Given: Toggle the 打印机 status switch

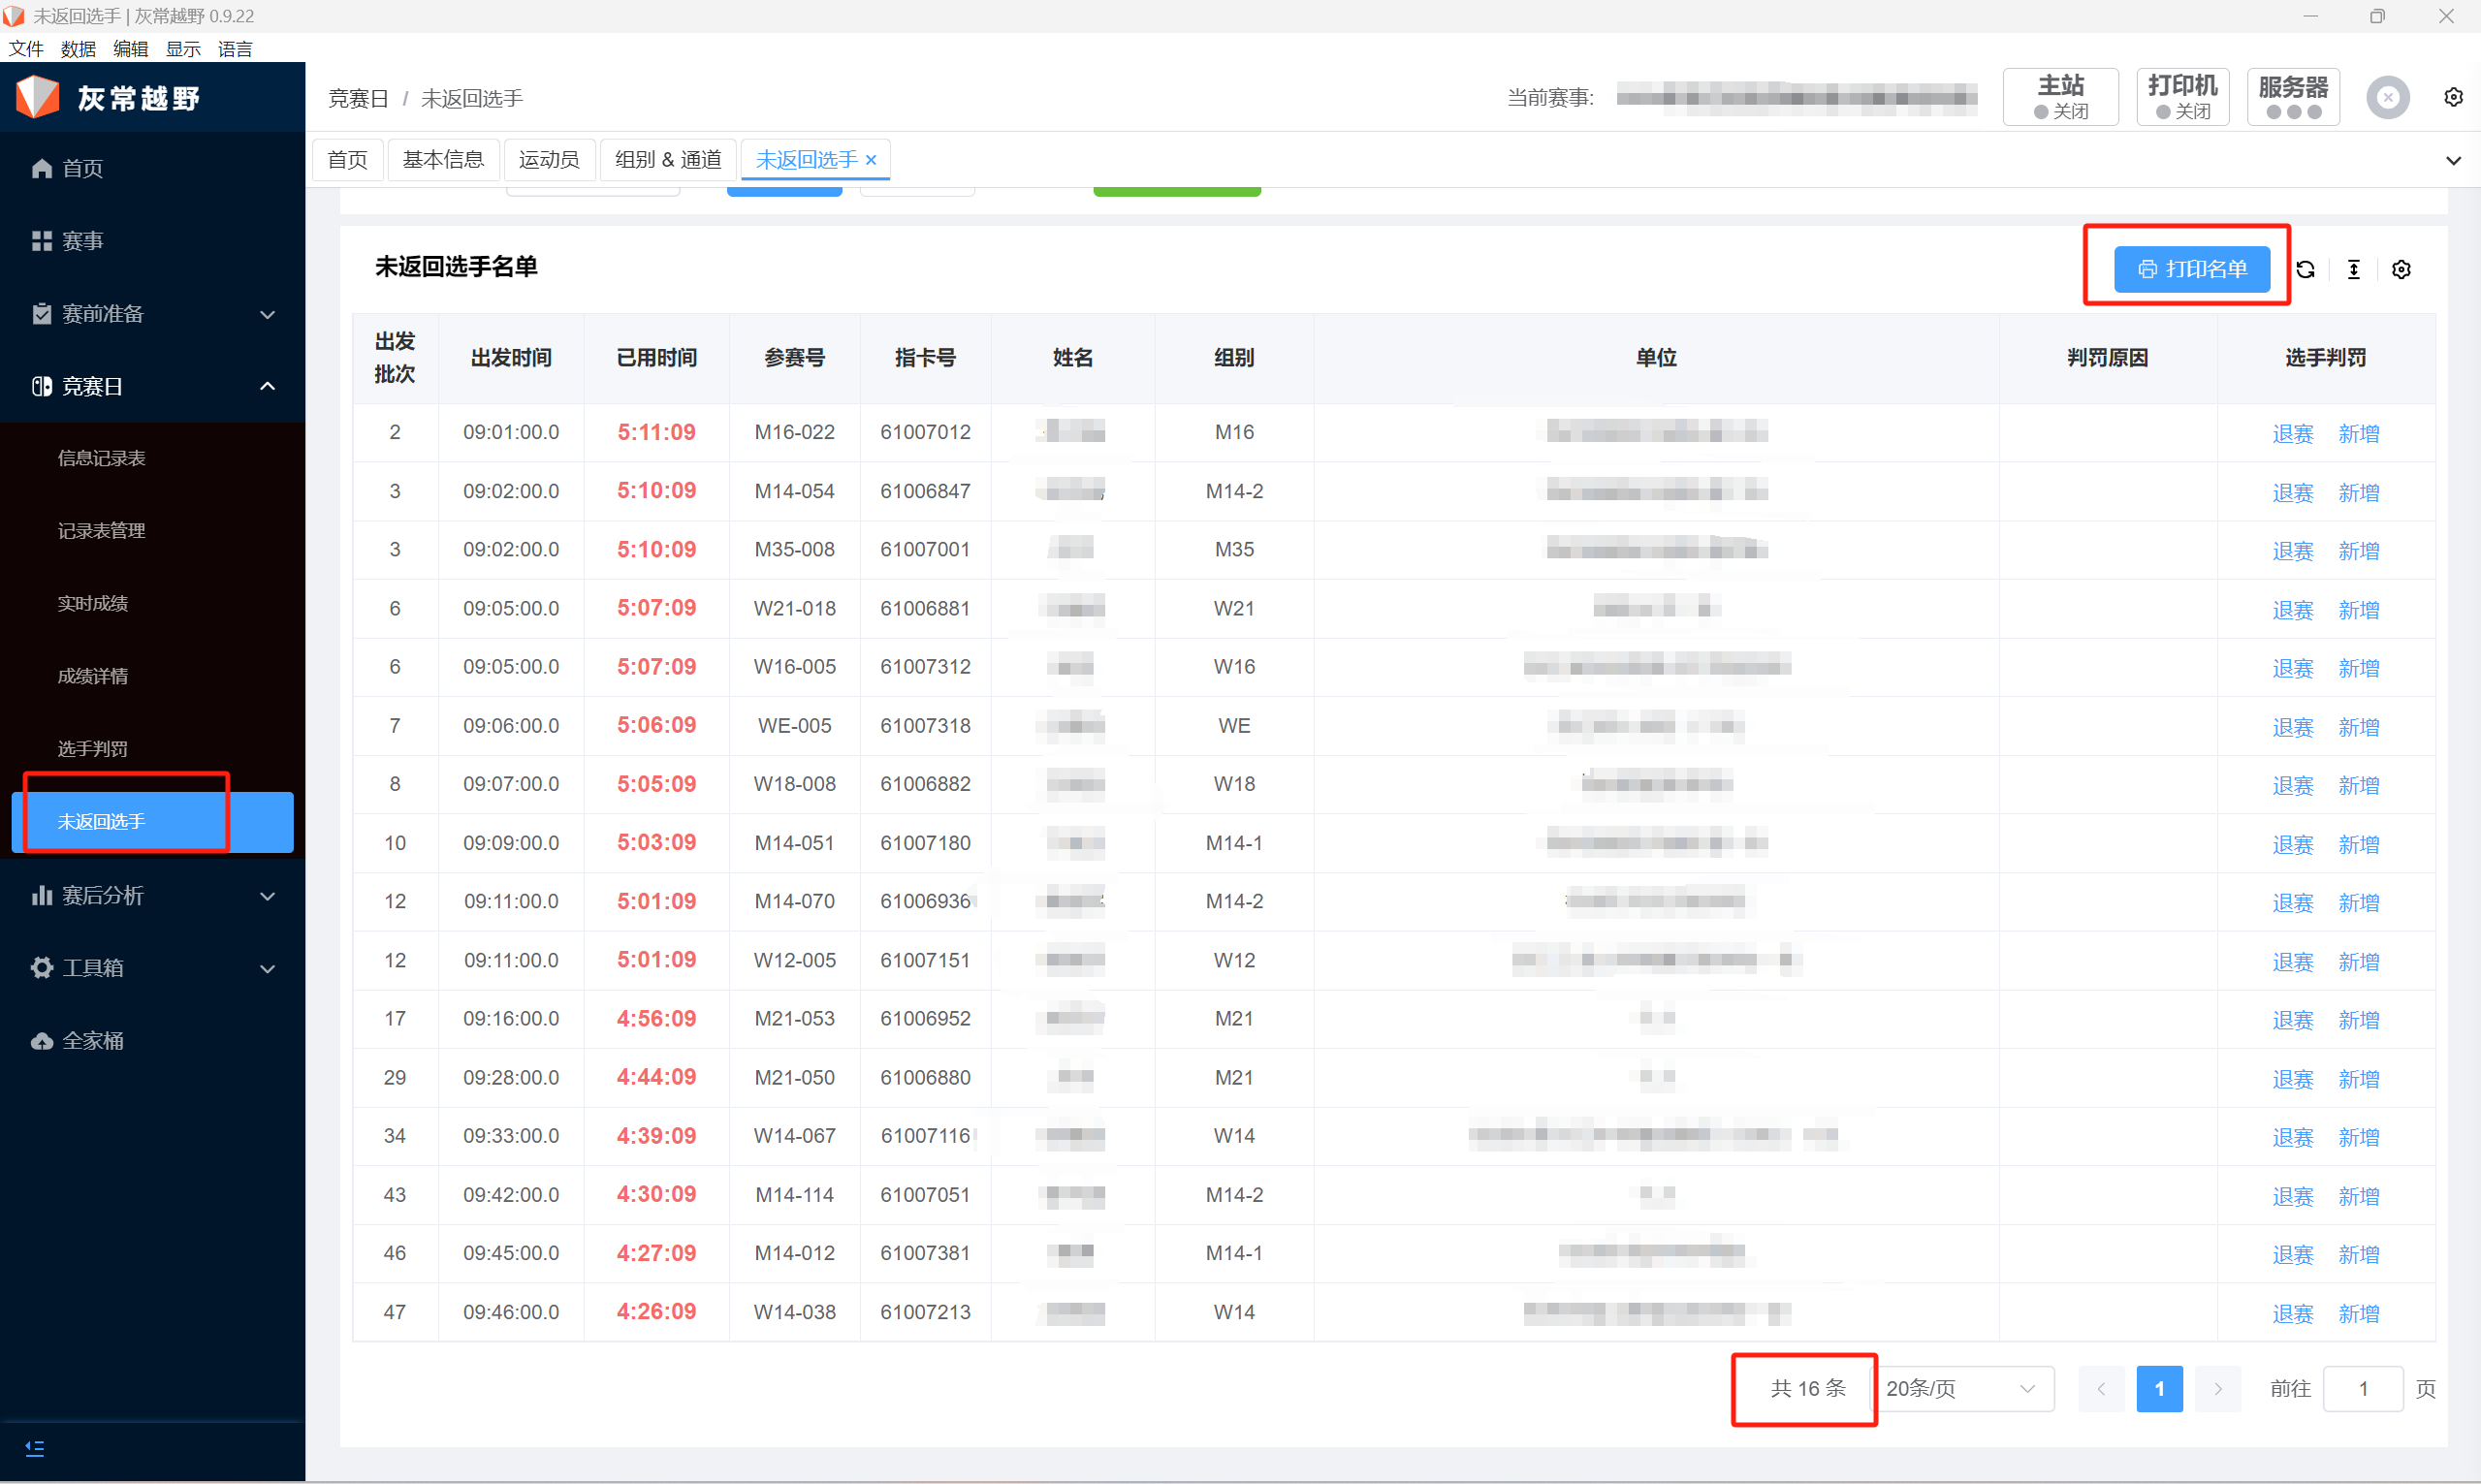Looking at the screenshot, I should click(2182, 97).
